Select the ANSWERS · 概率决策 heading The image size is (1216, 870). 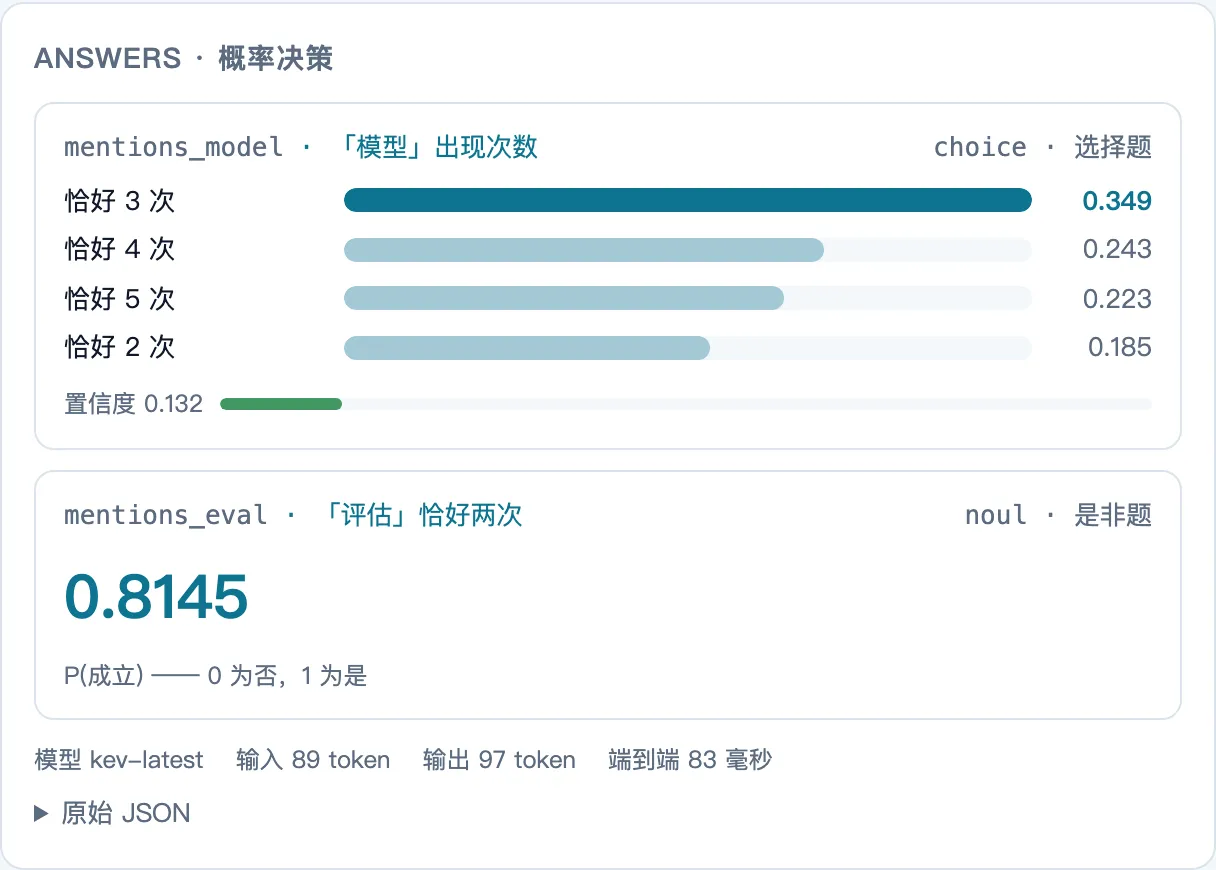(x=183, y=58)
